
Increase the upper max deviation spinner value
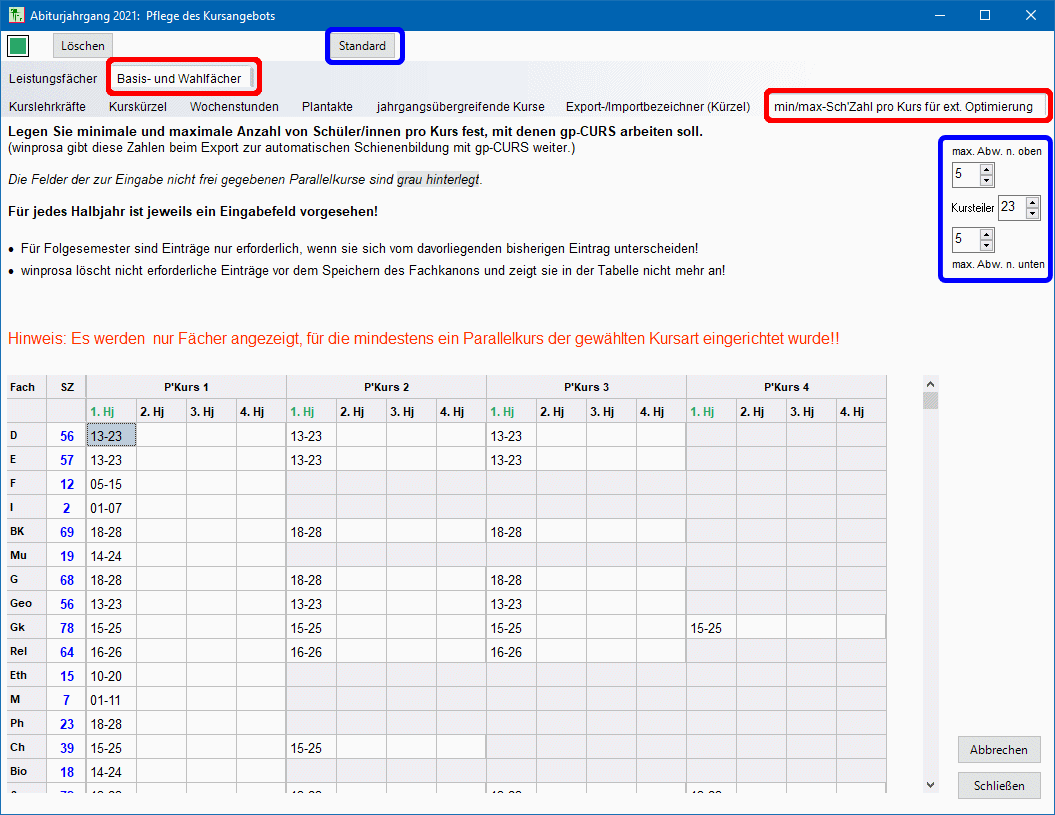(987, 169)
